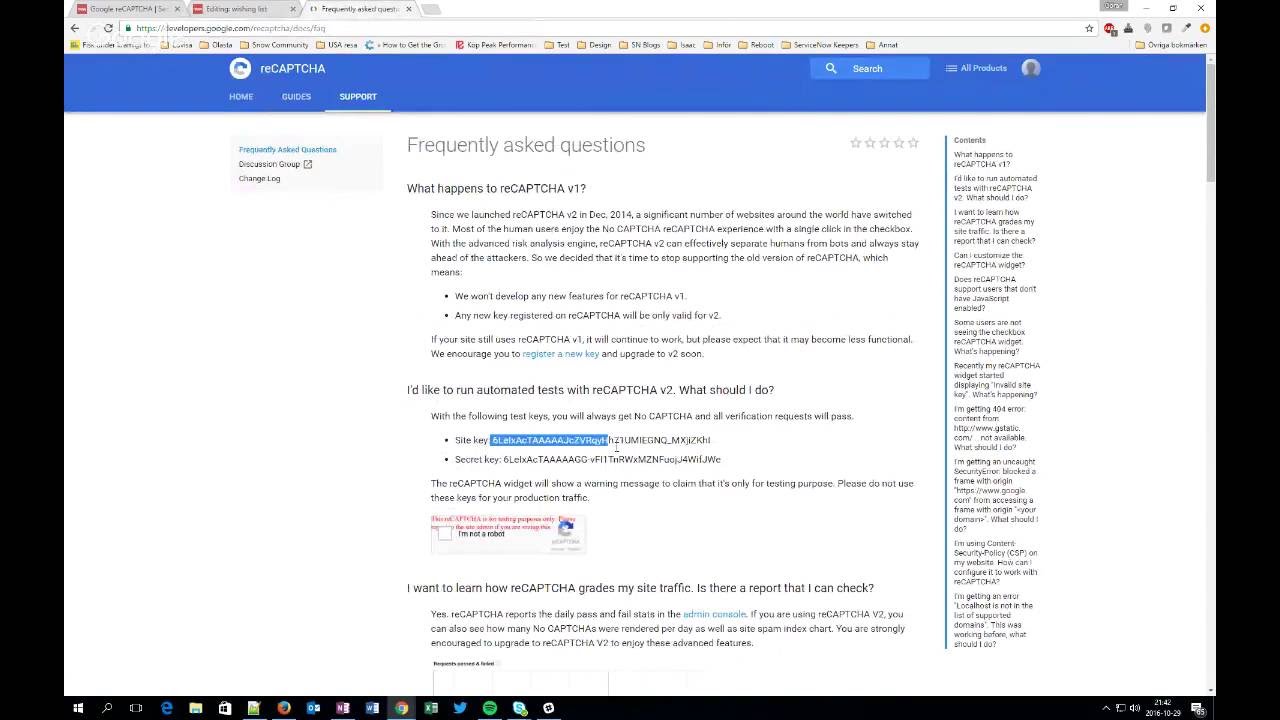Open Task View from the taskbar

tap(136, 708)
